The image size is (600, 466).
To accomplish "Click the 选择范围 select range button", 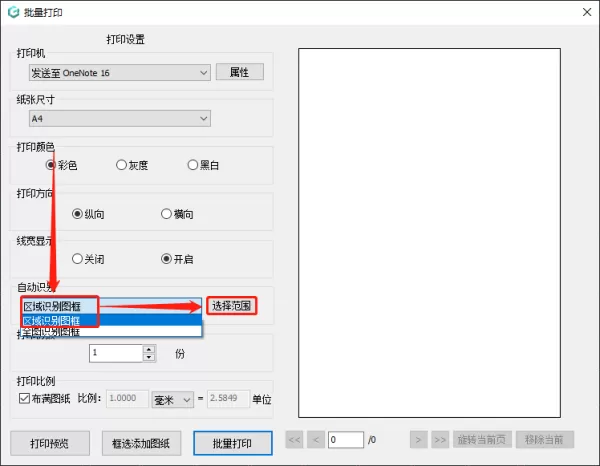I will point(232,306).
